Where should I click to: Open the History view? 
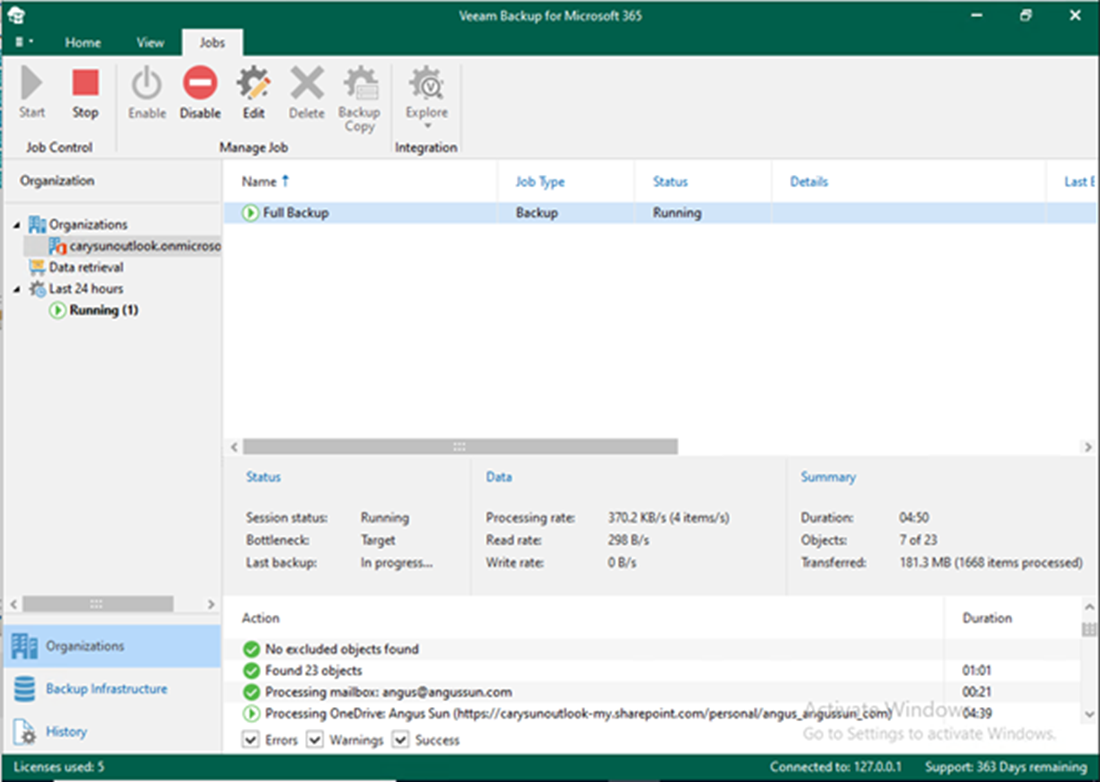112,732
